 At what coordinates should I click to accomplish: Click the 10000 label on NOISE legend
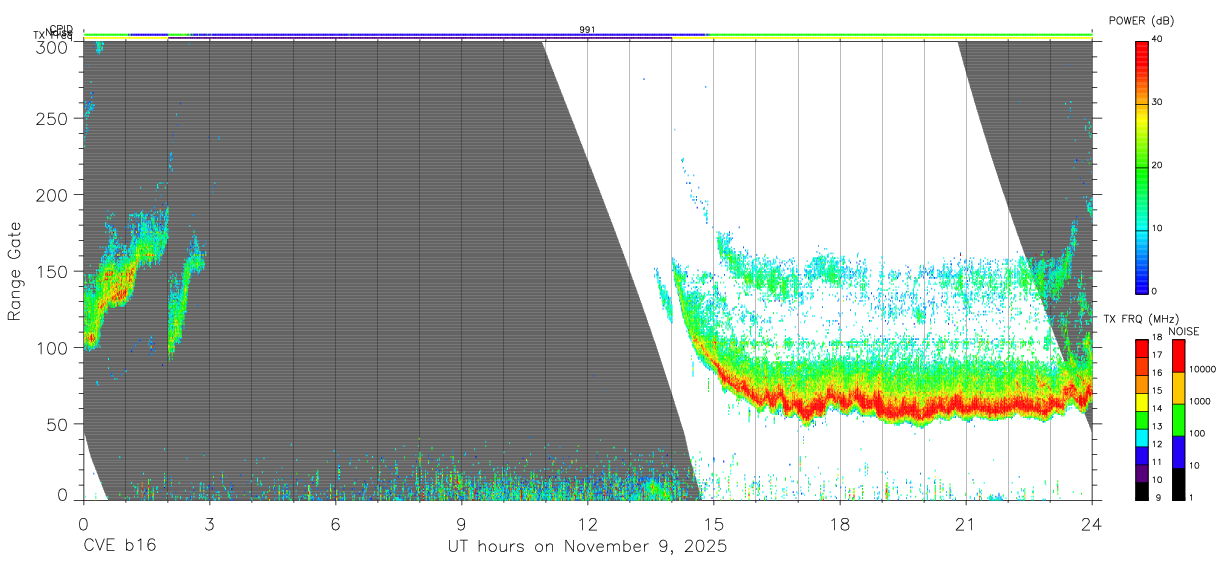coord(1201,369)
